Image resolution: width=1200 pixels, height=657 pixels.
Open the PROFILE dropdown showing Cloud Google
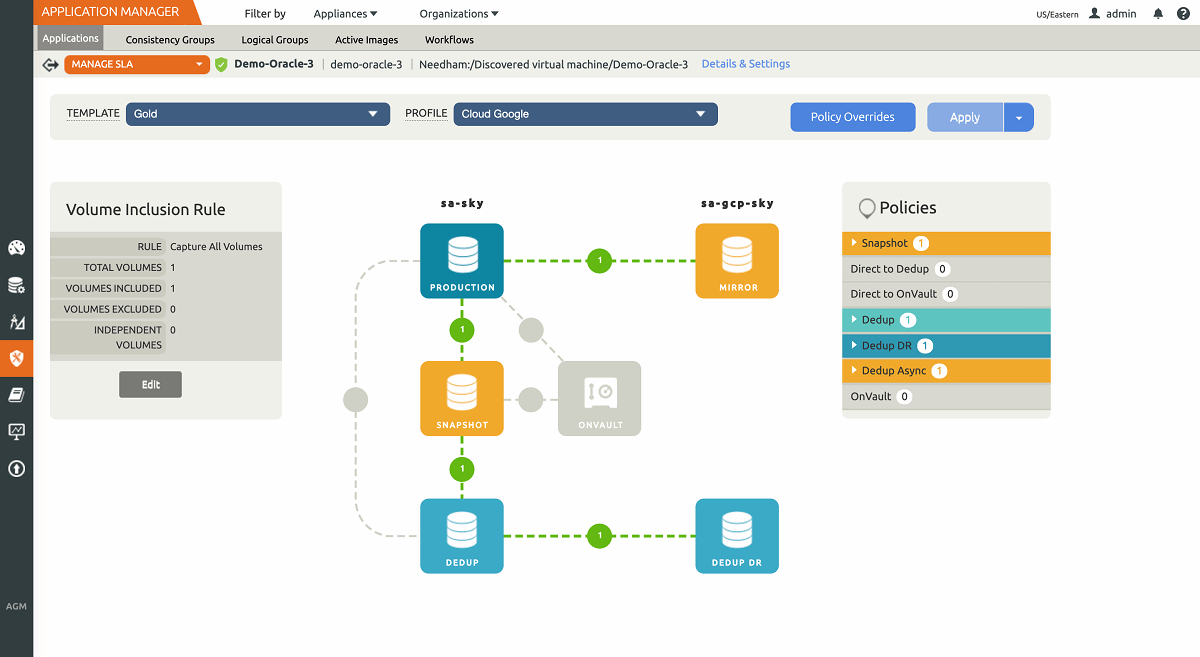(585, 113)
